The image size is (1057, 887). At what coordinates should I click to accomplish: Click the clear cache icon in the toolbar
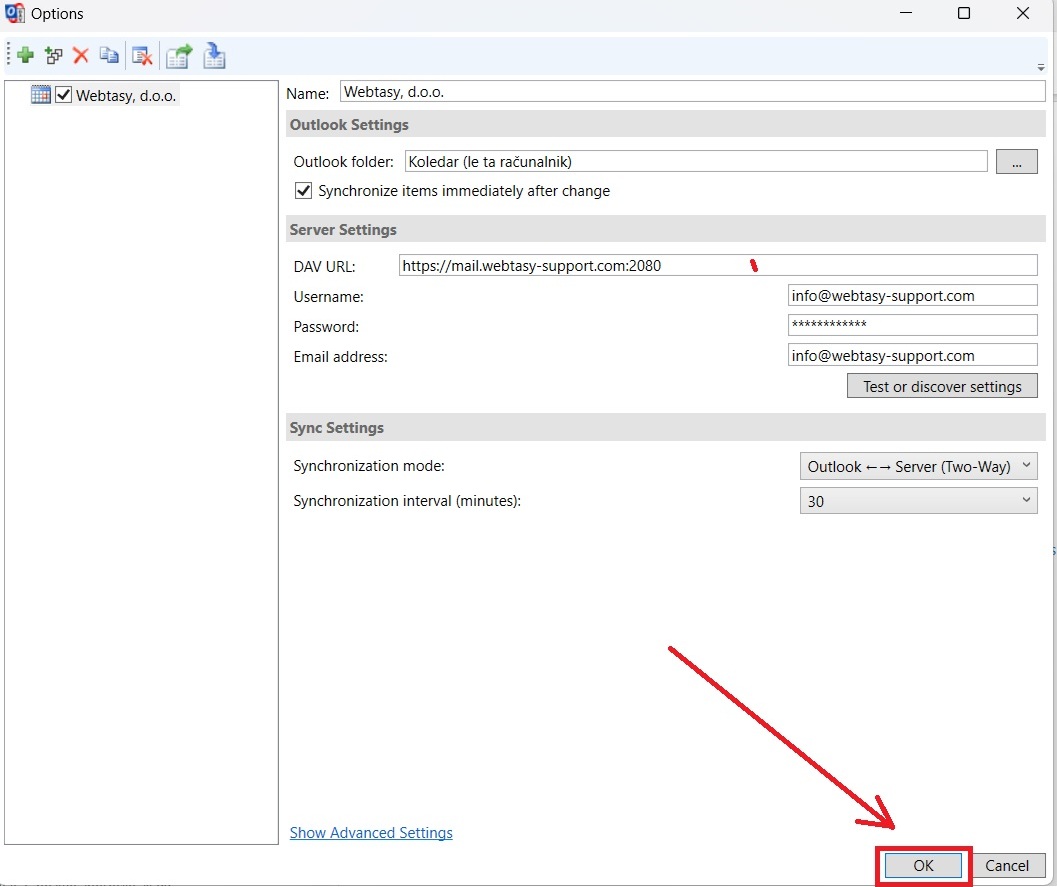point(142,56)
